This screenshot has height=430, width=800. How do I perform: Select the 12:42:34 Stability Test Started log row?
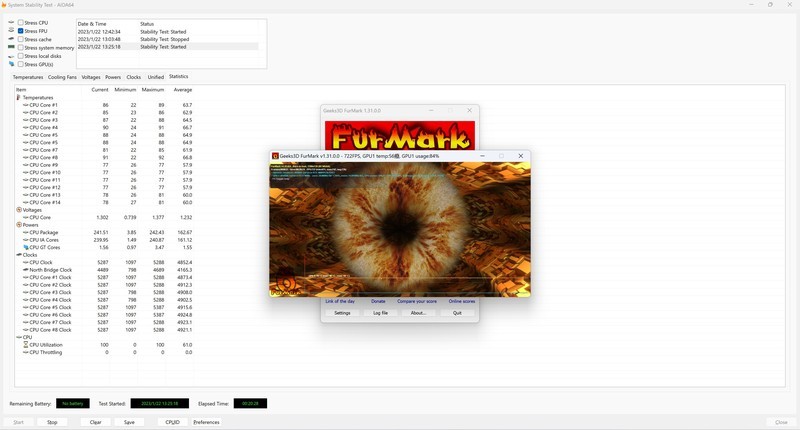click(x=167, y=32)
